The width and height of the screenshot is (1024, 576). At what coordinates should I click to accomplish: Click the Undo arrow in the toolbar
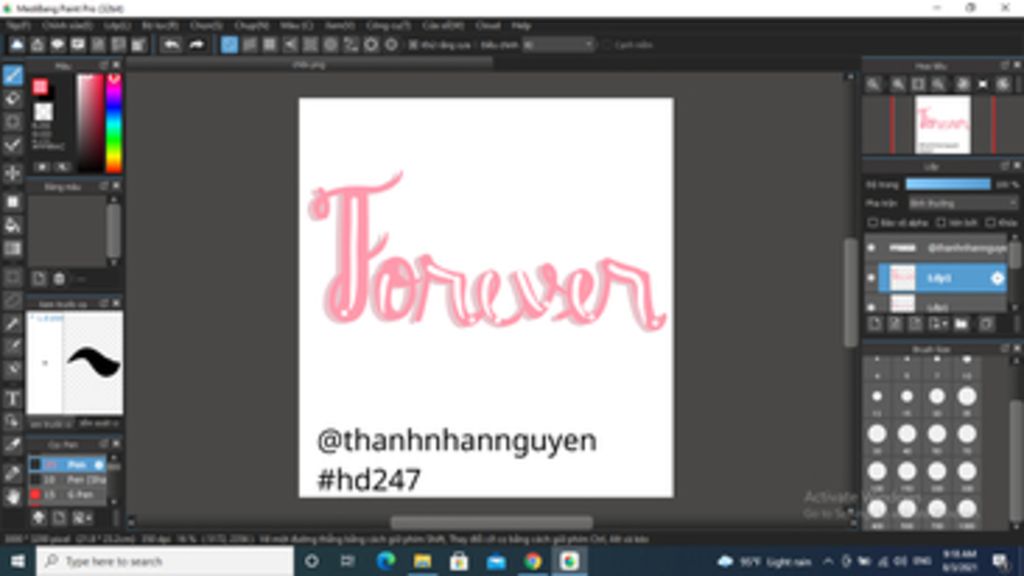click(x=171, y=44)
